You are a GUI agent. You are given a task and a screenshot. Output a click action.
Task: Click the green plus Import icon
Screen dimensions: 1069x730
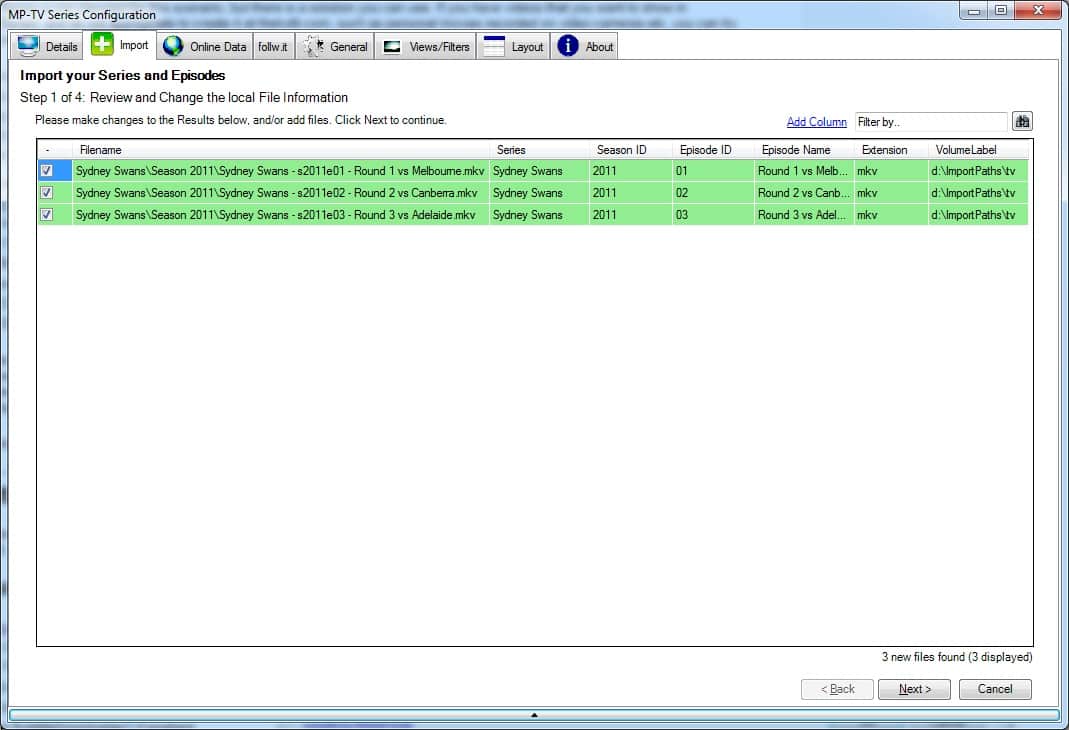[102, 44]
